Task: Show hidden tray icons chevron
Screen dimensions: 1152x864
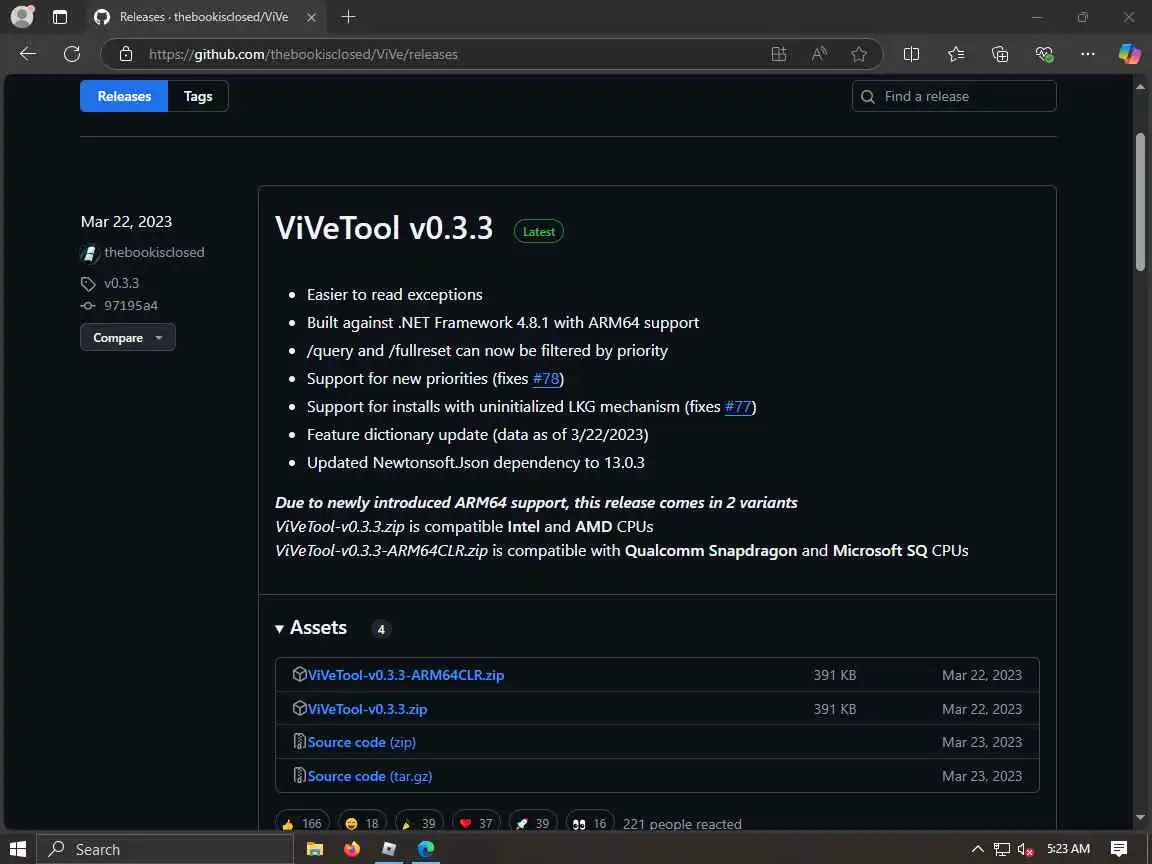Action: pyautogui.click(x=977, y=849)
